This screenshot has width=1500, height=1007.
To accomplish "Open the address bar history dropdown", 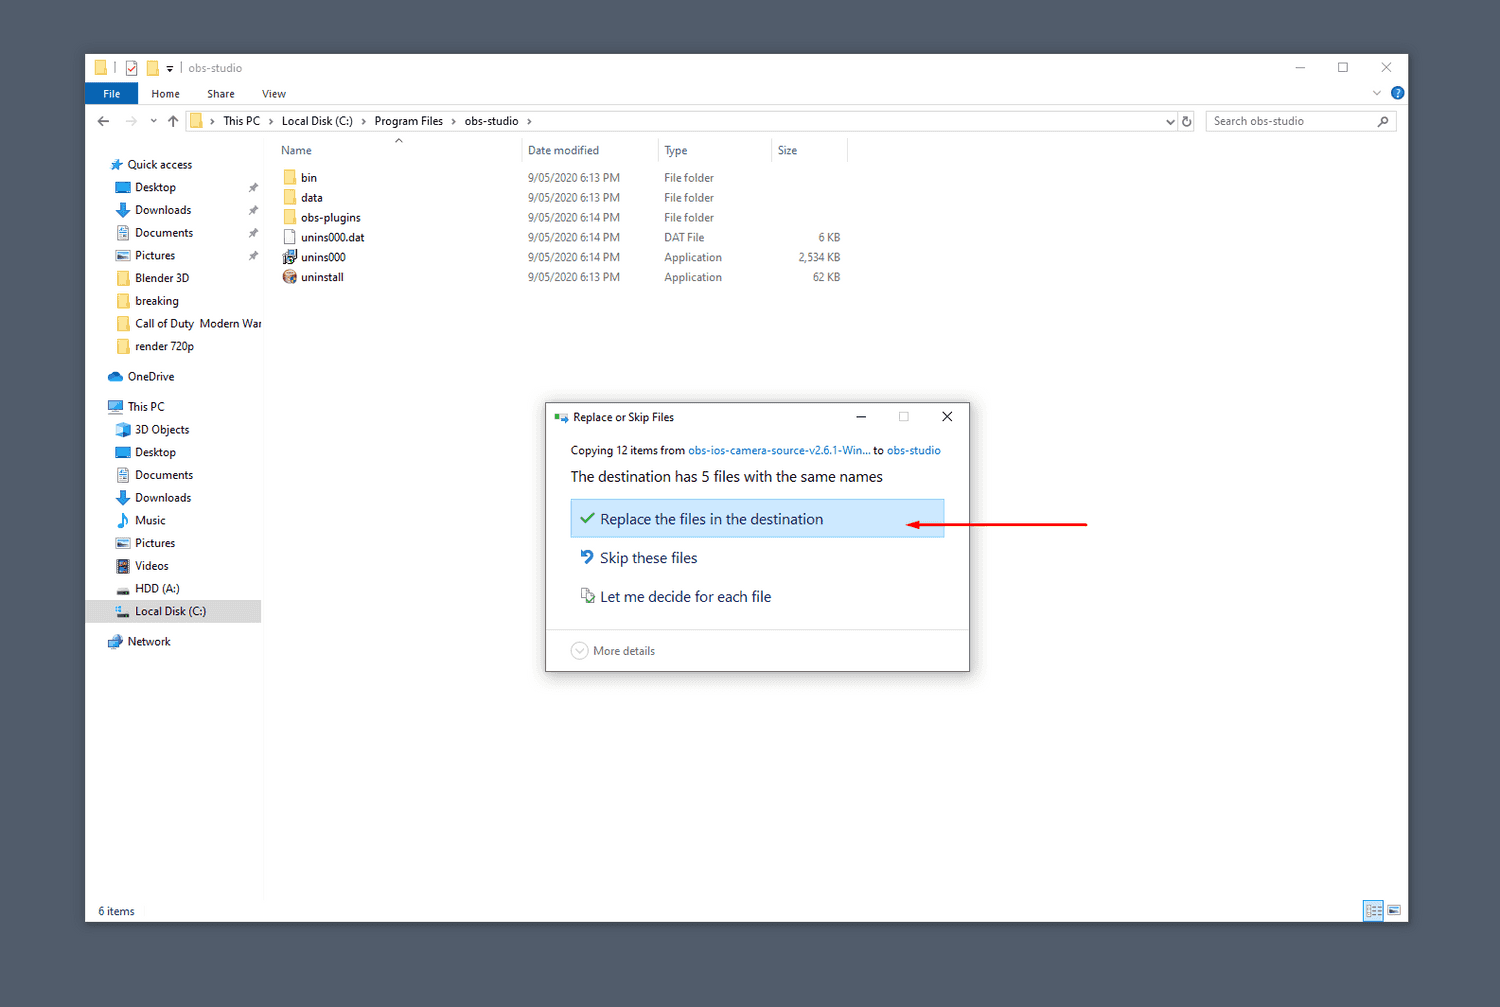I will pos(1170,122).
